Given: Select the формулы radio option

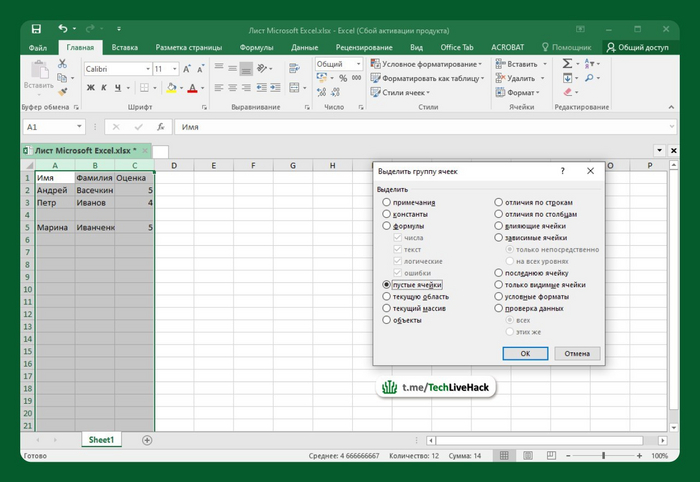Looking at the screenshot, I should (x=387, y=226).
